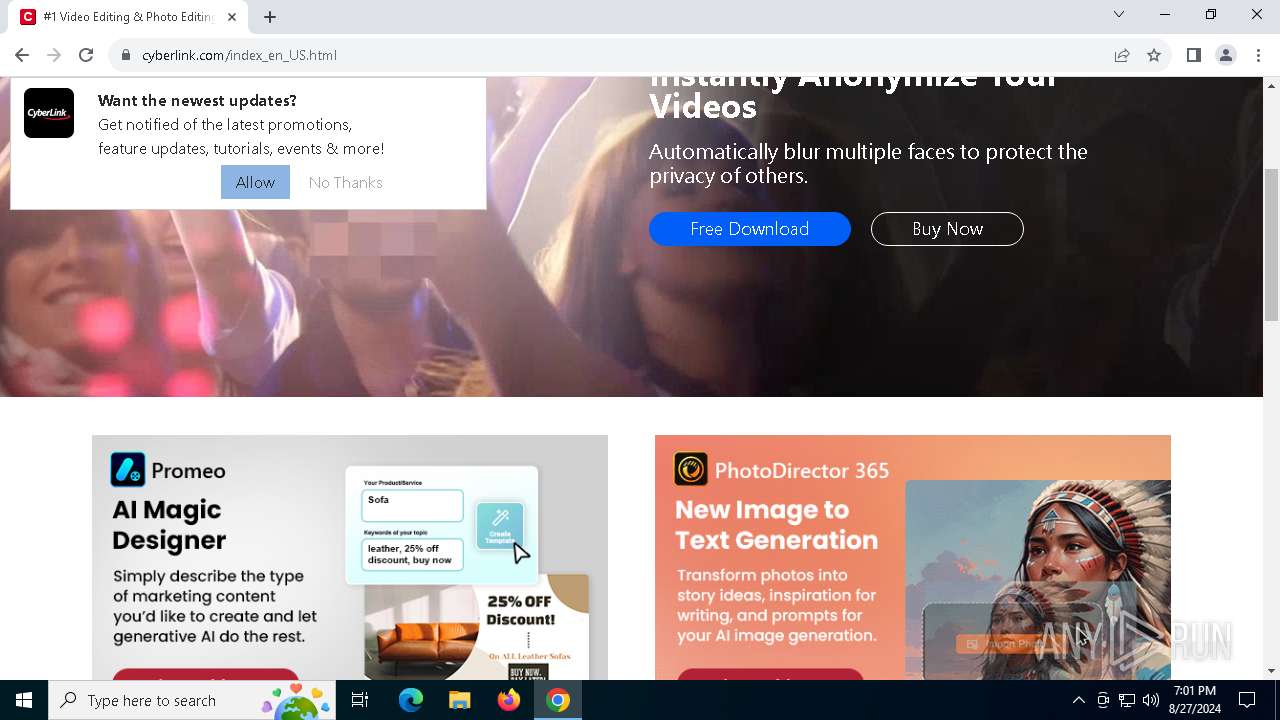
Task: Click the browser Back arrow
Action: pyautogui.click(x=22, y=55)
